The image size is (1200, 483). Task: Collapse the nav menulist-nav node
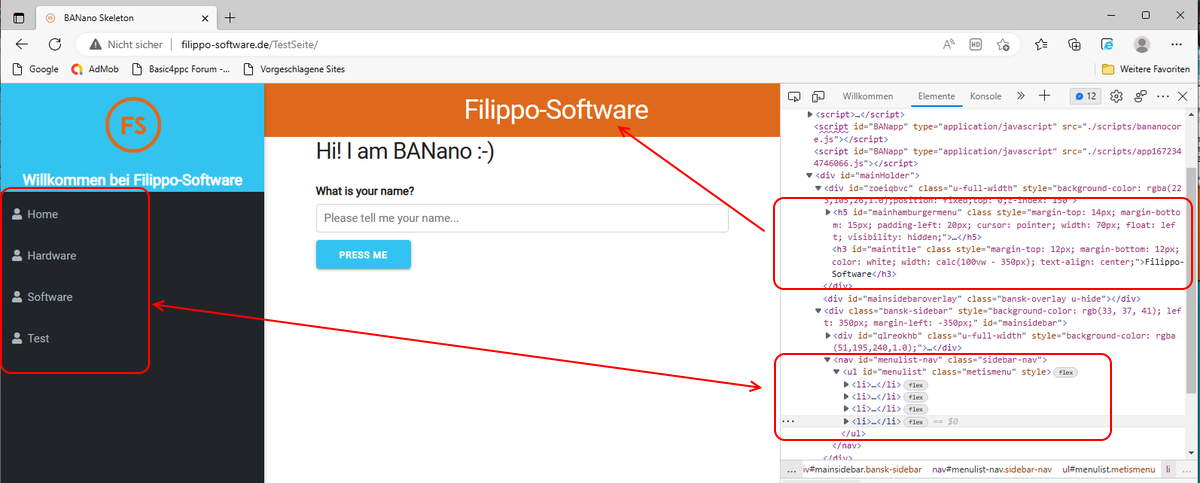point(827,359)
